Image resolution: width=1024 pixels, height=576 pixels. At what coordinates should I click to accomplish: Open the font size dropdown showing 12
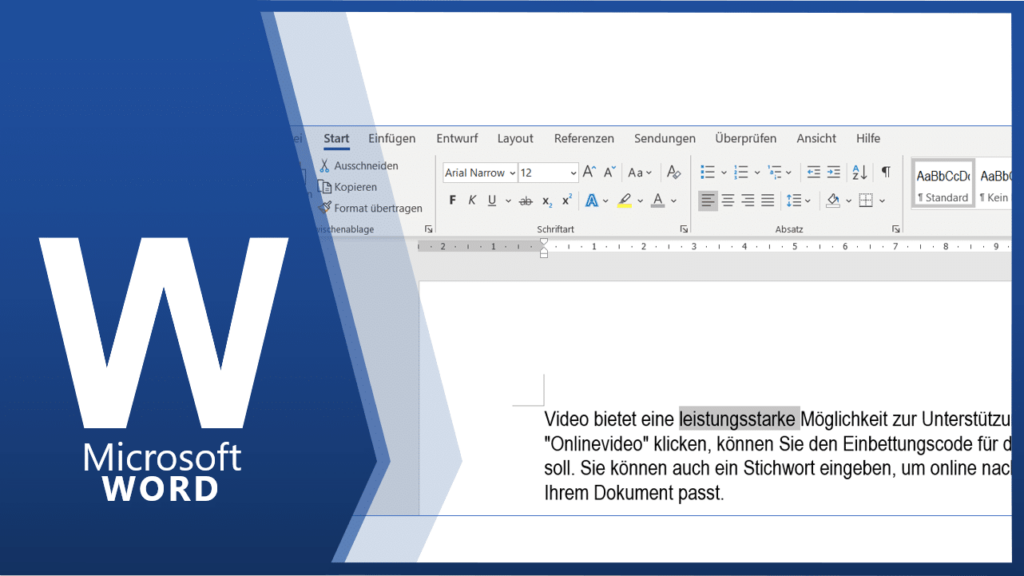573,173
